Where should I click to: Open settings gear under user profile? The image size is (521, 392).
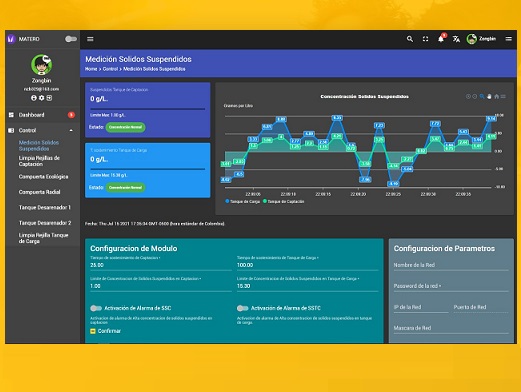click(41, 98)
